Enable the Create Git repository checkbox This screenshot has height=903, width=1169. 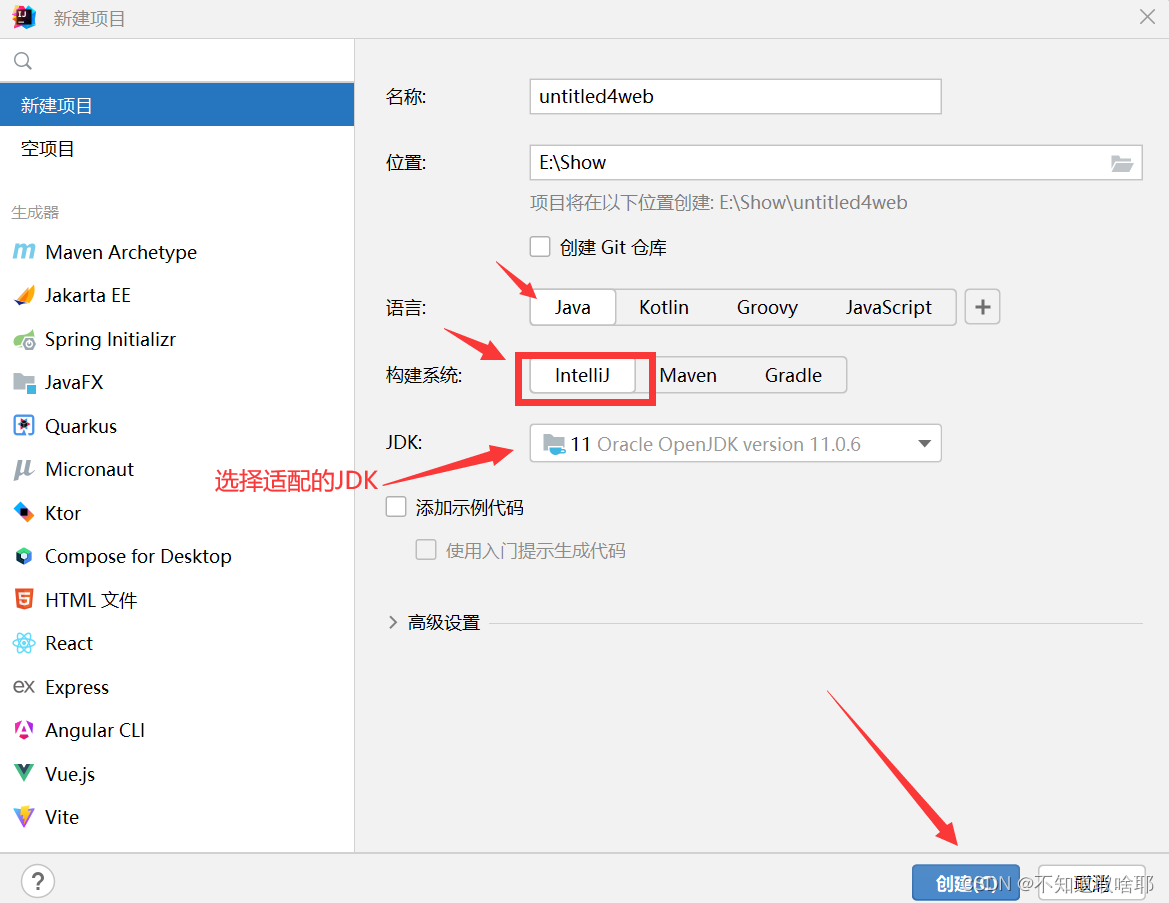(x=540, y=247)
